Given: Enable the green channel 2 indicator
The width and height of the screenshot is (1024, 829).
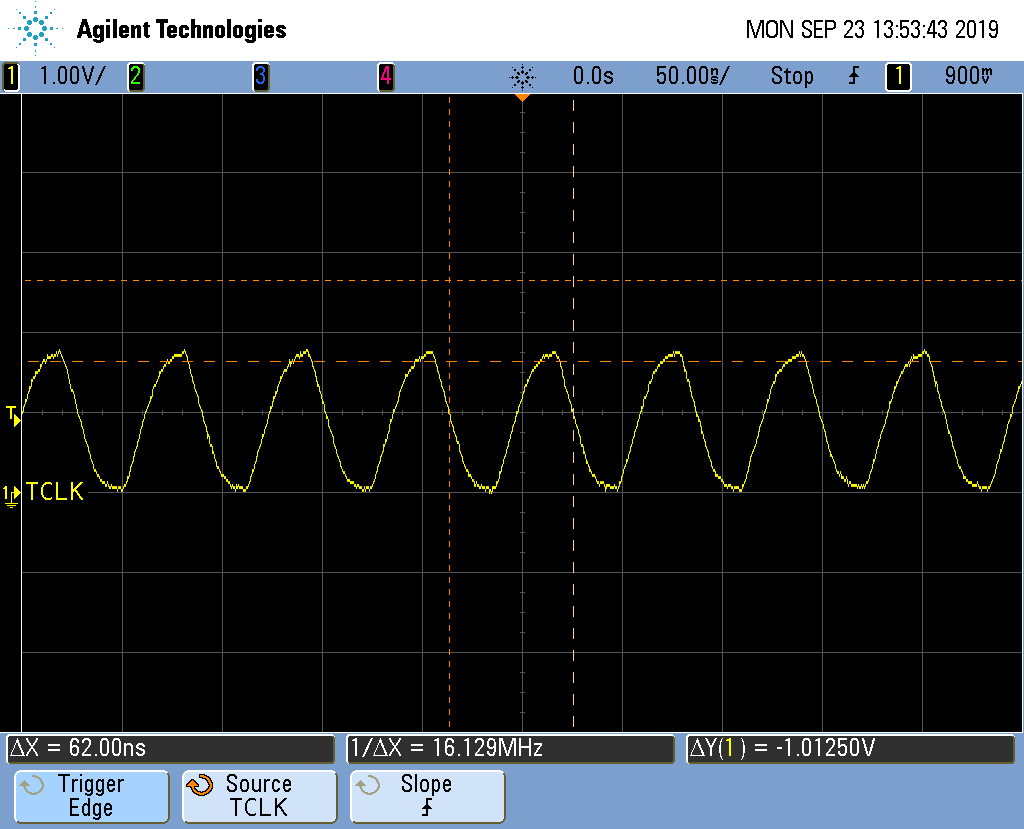Looking at the screenshot, I should [x=135, y=76].
